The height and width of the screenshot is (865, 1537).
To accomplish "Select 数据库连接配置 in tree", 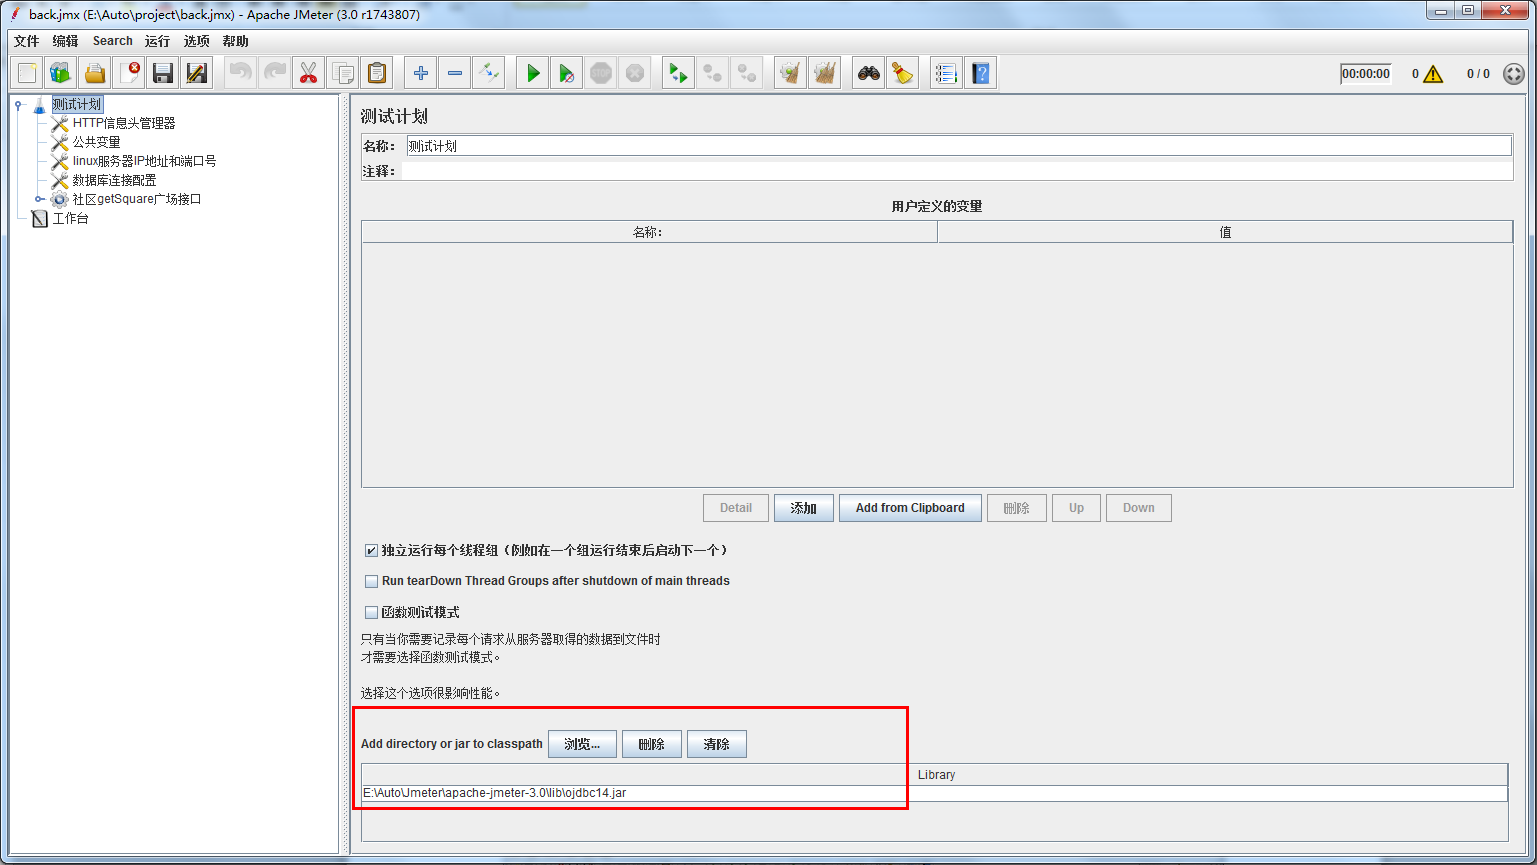I will coord(114,180).
